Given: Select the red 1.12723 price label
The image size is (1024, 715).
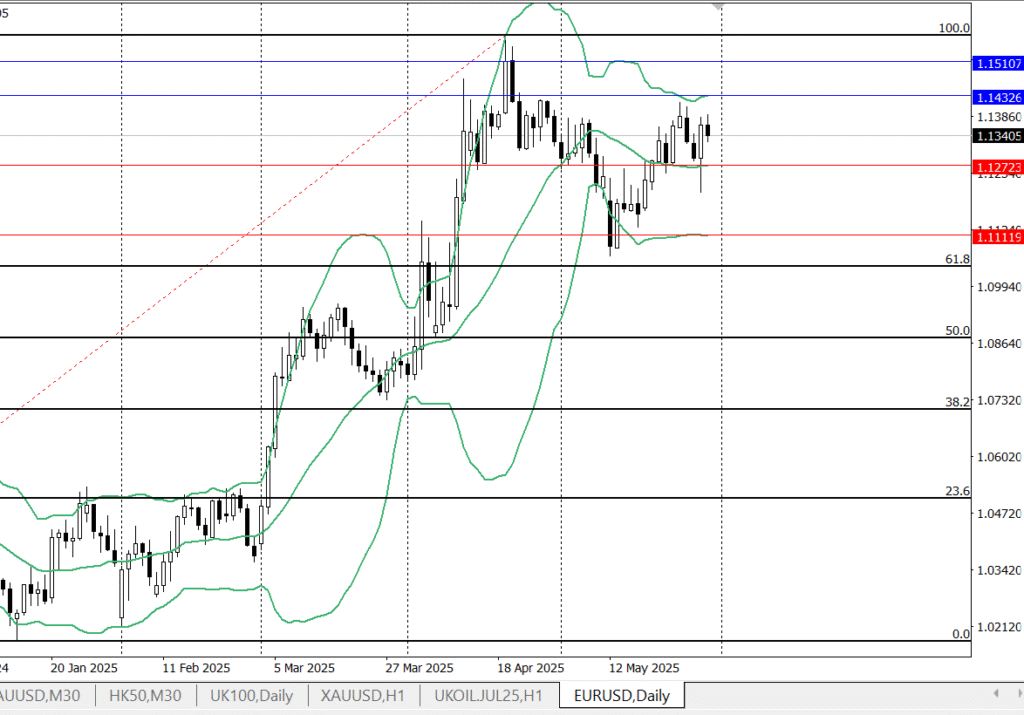Looking at the screenshot, I should 997,167.
